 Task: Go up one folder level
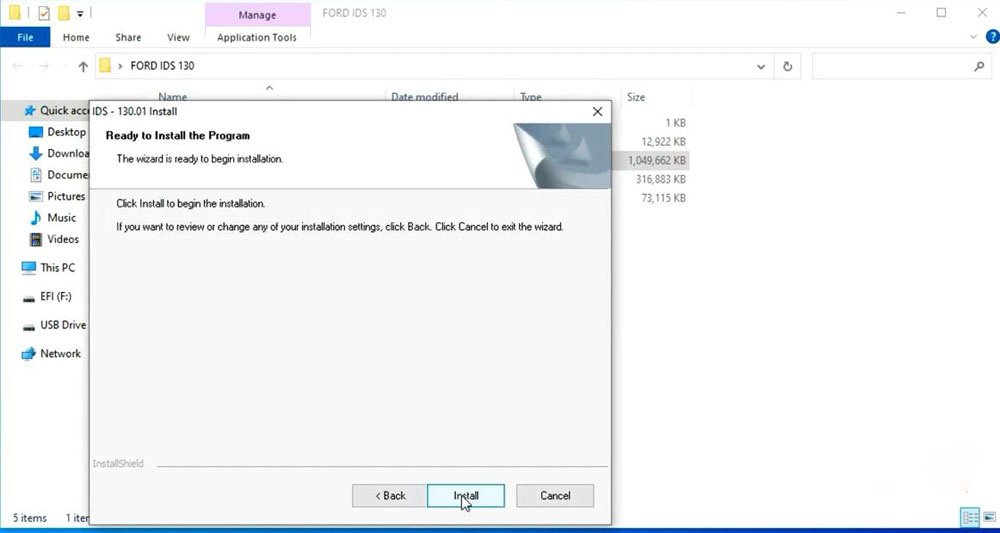83,66
